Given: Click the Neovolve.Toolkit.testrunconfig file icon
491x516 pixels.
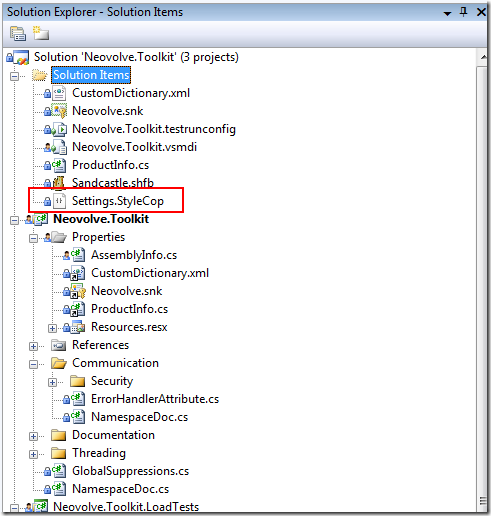Looking at the screenshot, I should coord(59,129).
